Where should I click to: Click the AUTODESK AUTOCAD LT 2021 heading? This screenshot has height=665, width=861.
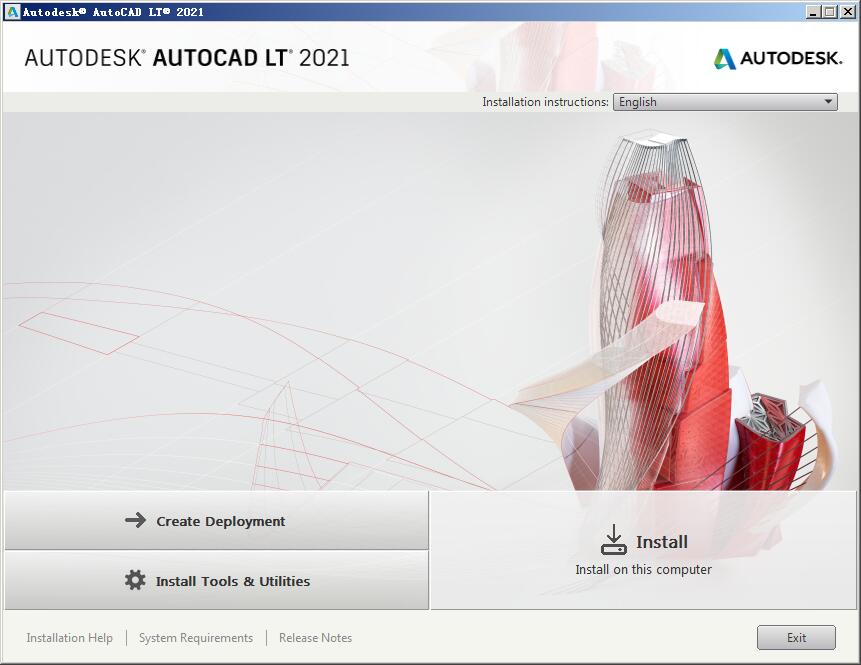[x=187, y=58]
